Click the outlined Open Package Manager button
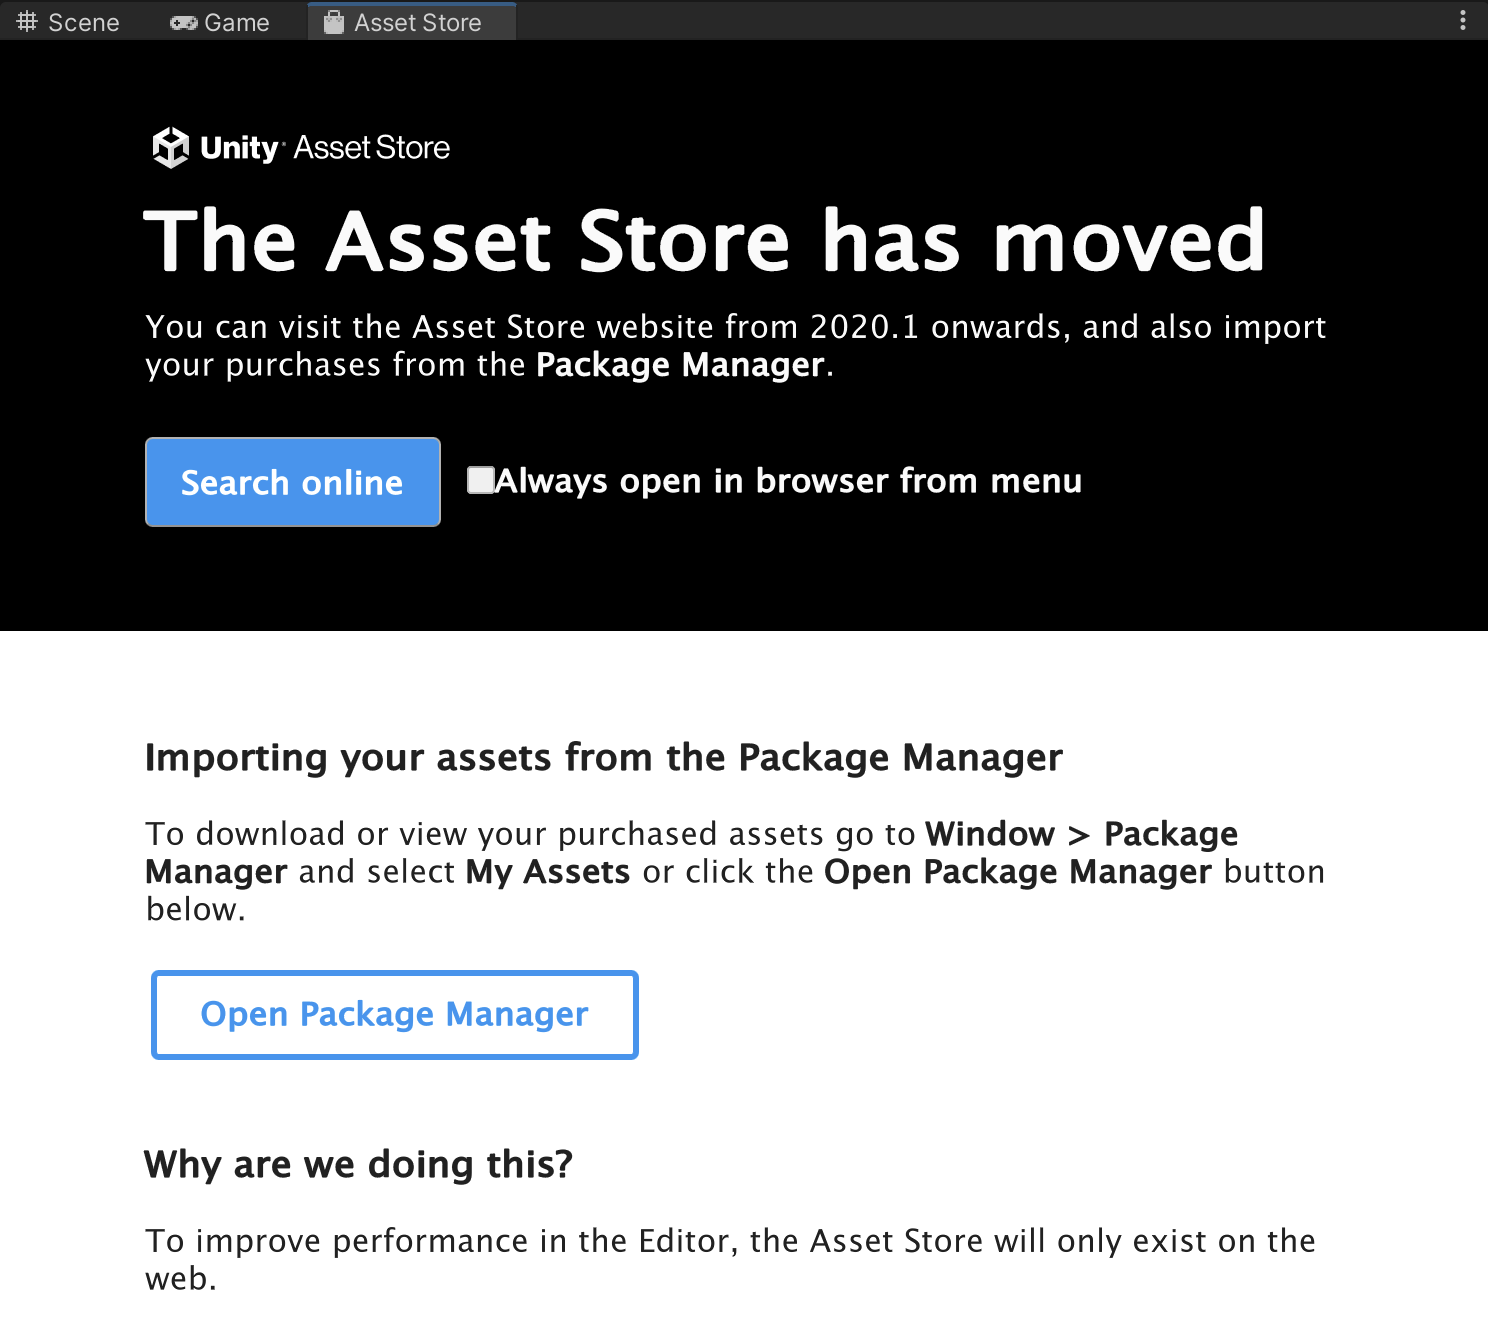The width and height of the screenshot is (1488, 1317). click(394, 1014)
